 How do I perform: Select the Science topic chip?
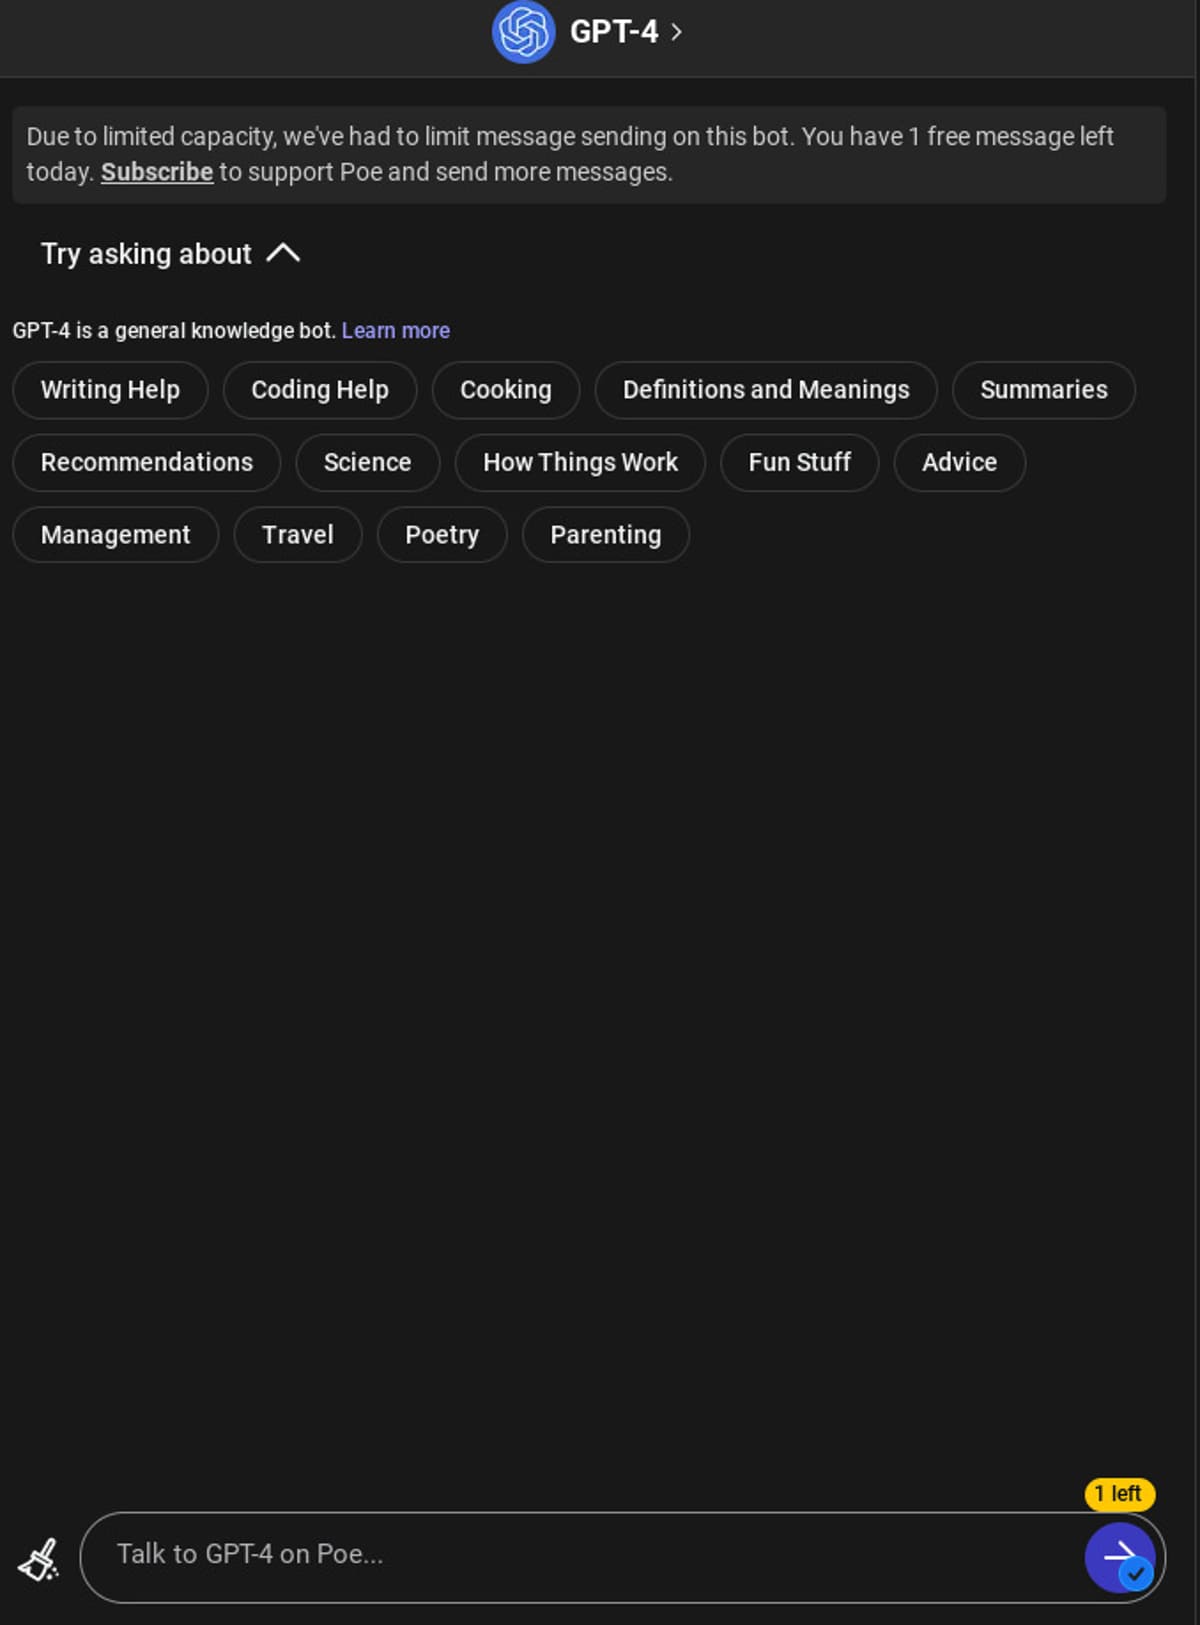pyautogui.click(x=367, y=462)
